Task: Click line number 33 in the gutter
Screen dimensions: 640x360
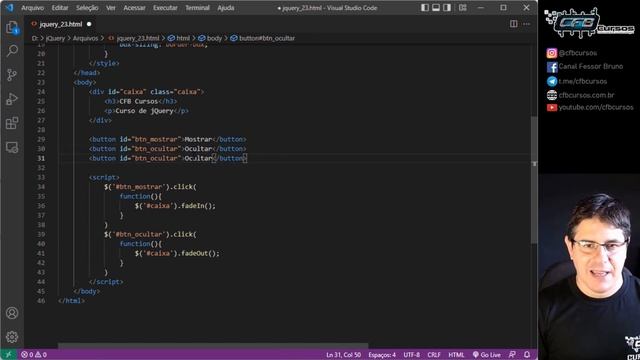Action: pos(41,177)
